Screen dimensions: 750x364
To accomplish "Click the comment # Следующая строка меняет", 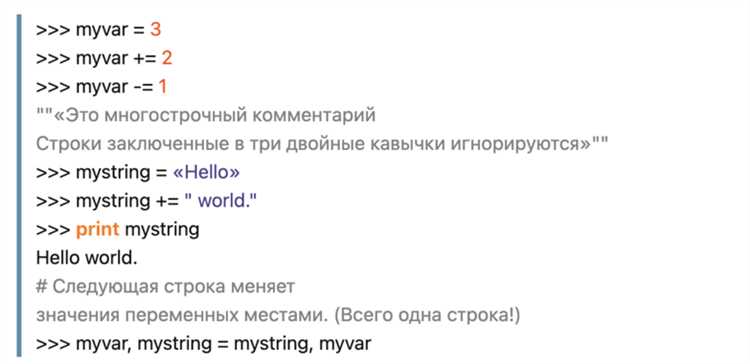I will (165, 287).
